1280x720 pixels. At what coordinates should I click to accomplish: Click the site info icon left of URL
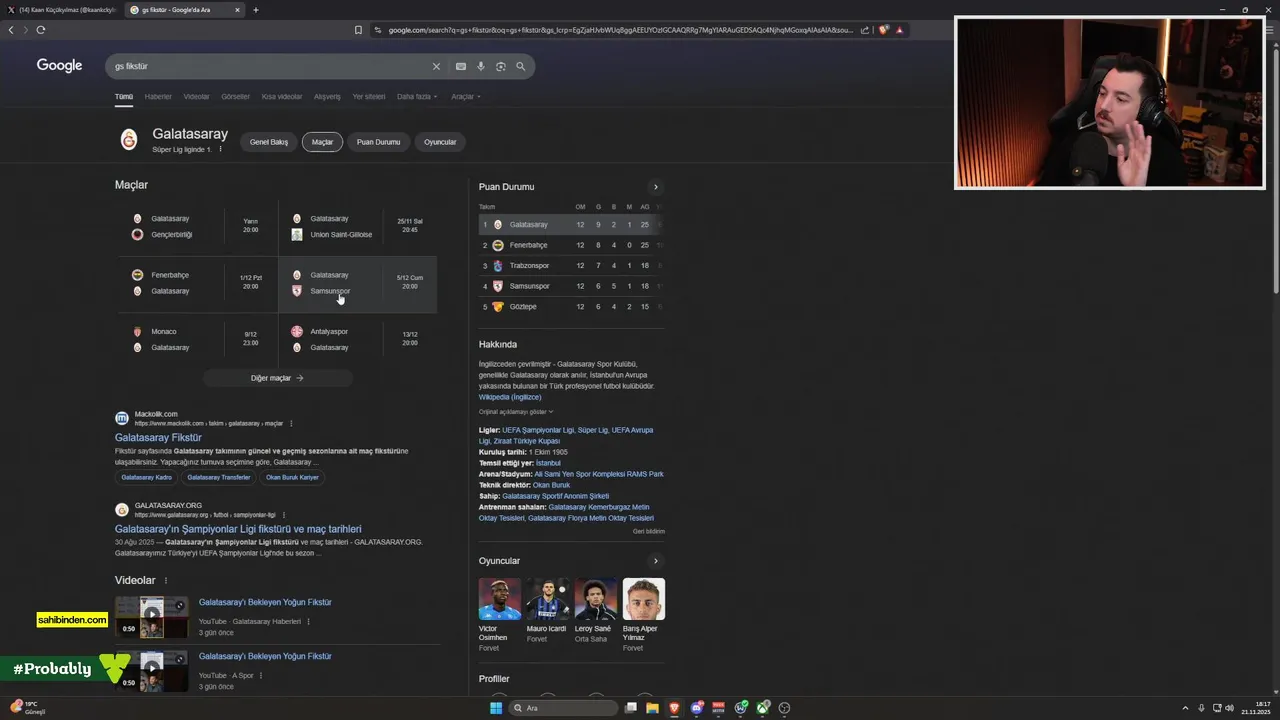(x=378, y=30)
